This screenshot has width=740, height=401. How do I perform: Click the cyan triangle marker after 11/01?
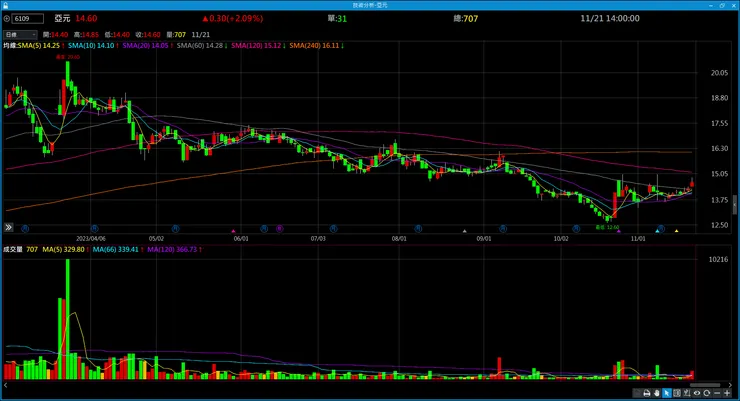[x=657, y=231]
